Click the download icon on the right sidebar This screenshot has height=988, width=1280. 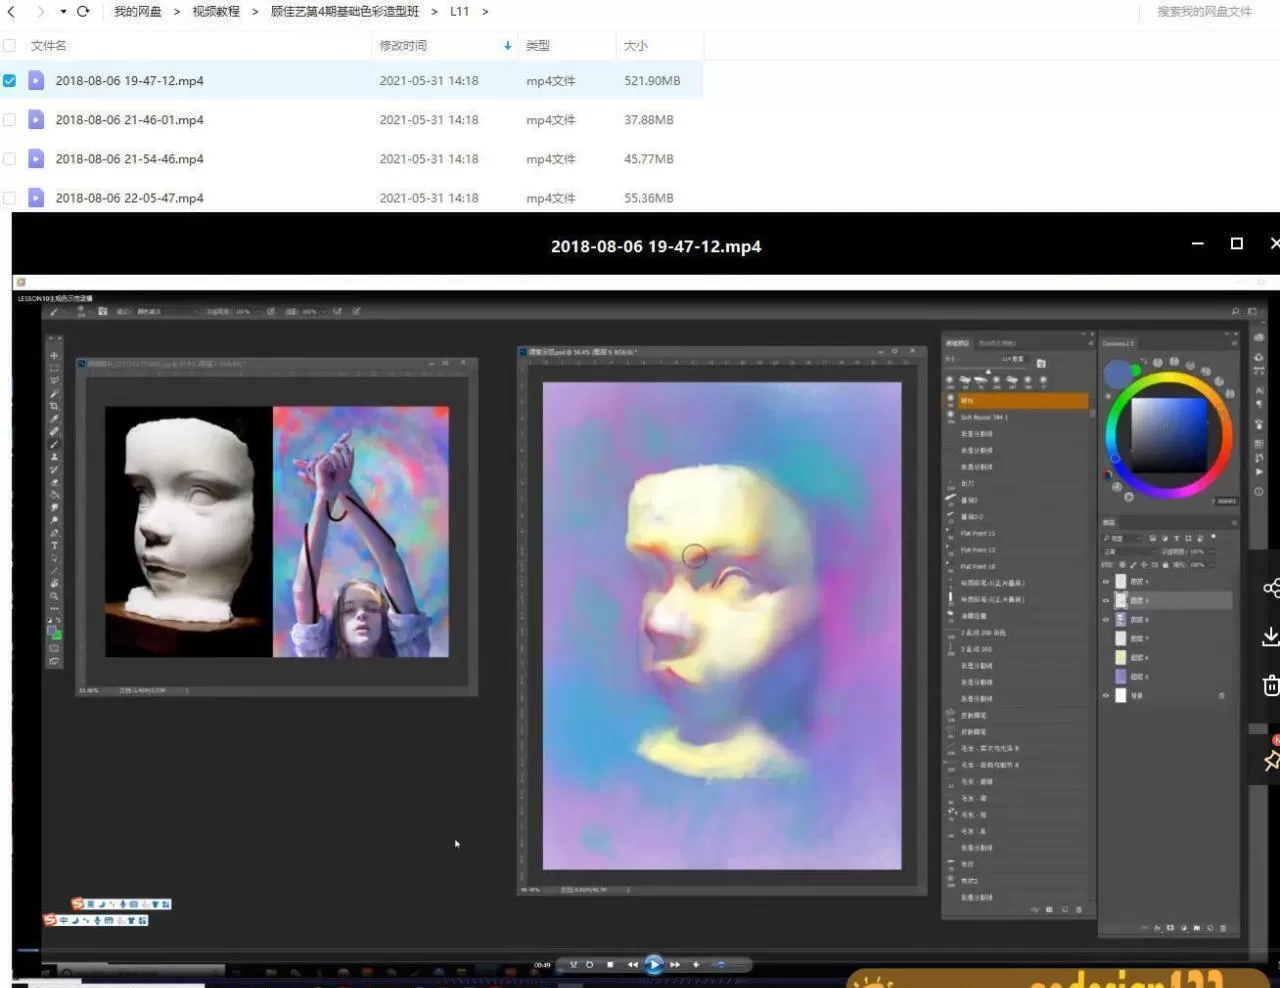click(1271, 636)
